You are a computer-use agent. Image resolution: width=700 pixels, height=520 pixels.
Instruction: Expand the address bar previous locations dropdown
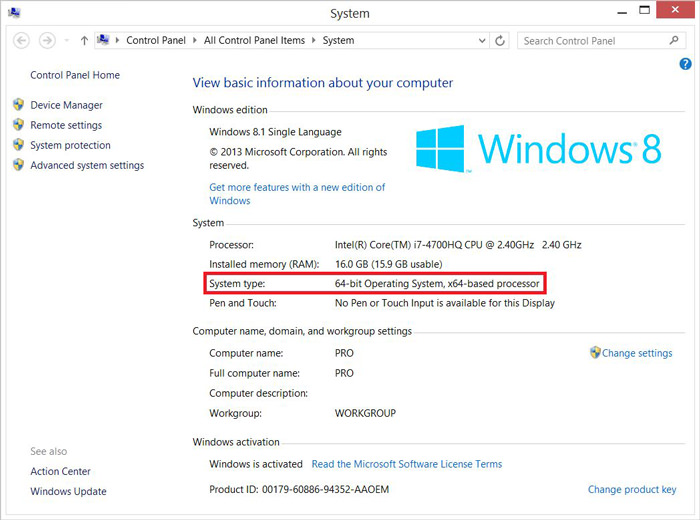pos(484,41)
